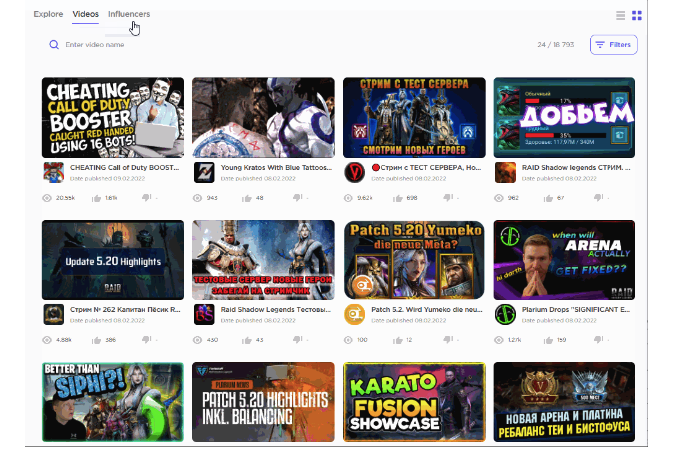Open video title CHEATING Call of Duty BOOST...
Image resolution: width=675 pixels, height=463 pixels.
124,167
